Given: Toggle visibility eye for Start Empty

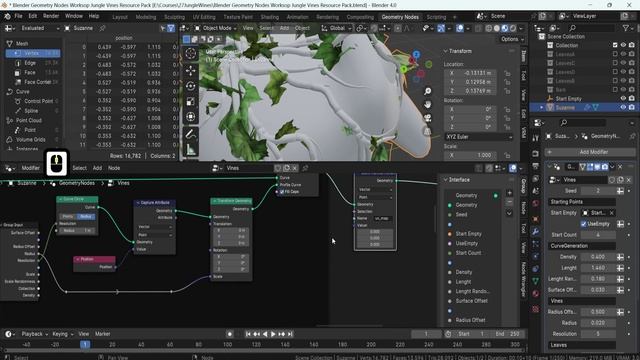Looking at the screenshot, I should coord(623,98).
